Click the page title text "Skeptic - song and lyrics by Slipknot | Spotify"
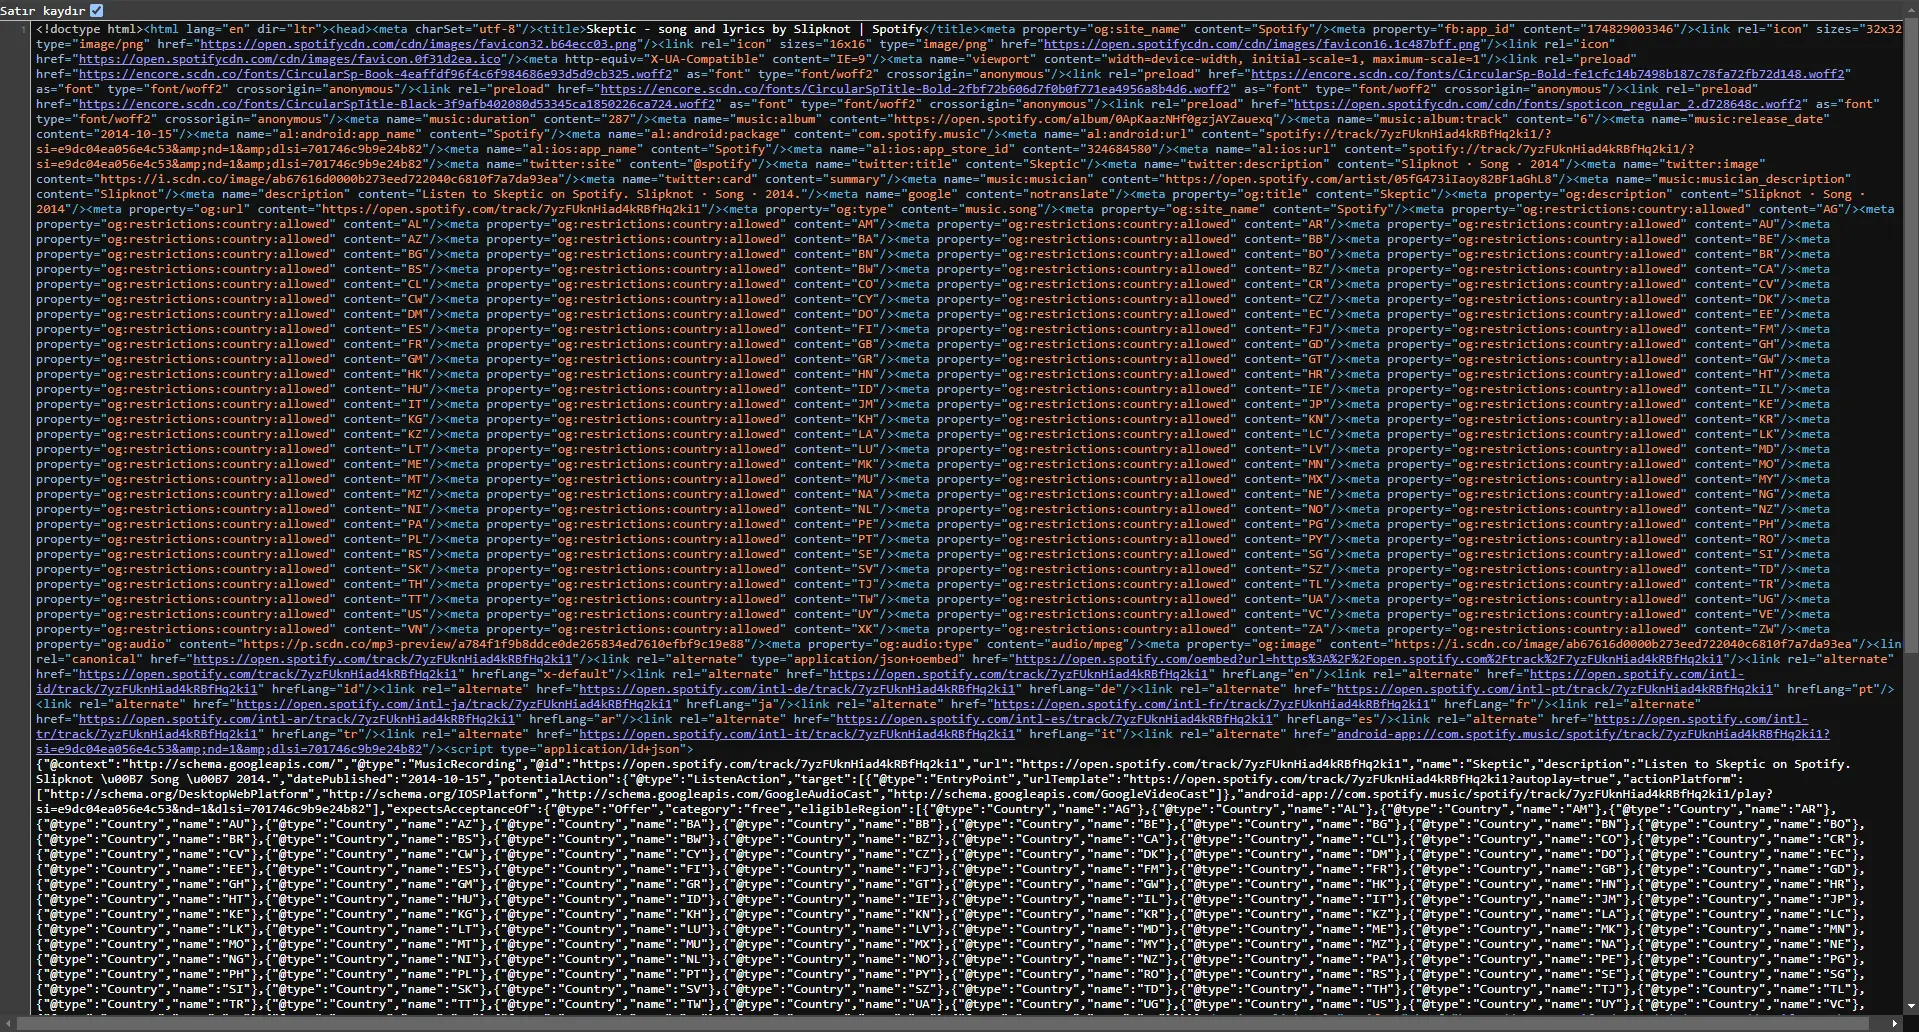This screenshot has width=1919, height=1032. point(755,29)
